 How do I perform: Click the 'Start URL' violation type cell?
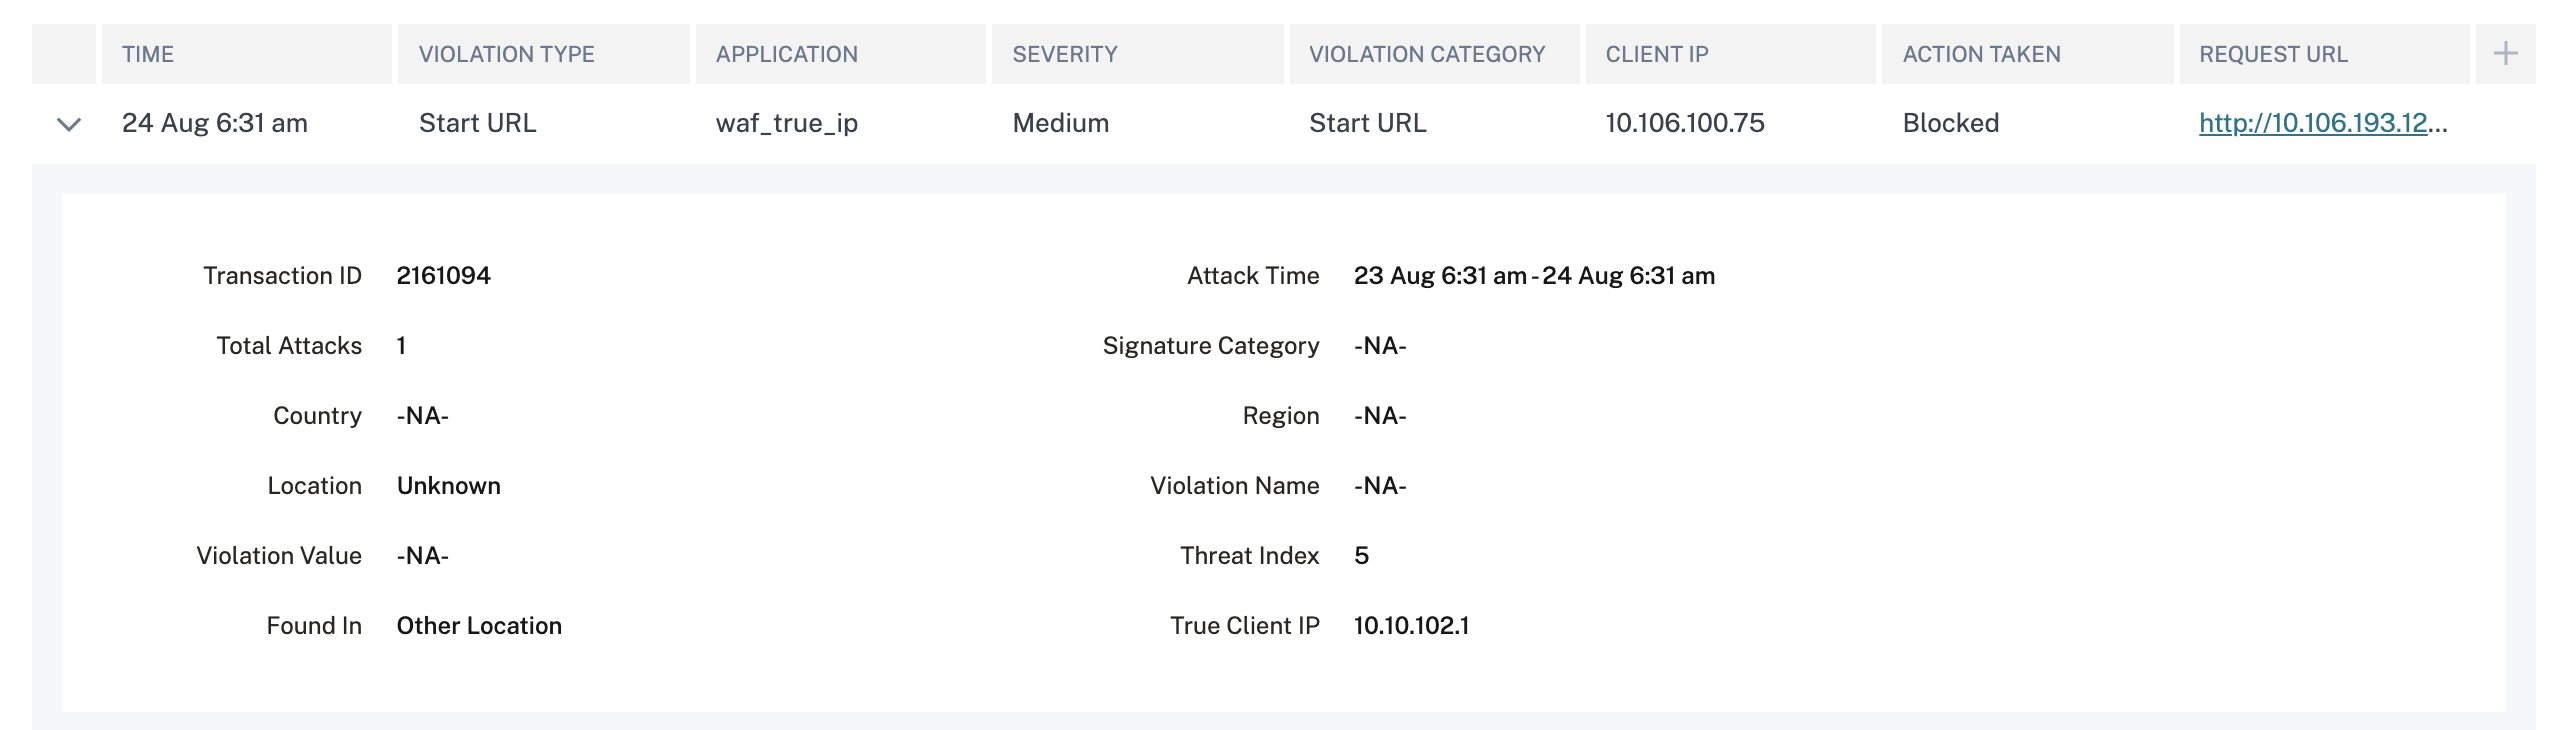tap(477, 123)
